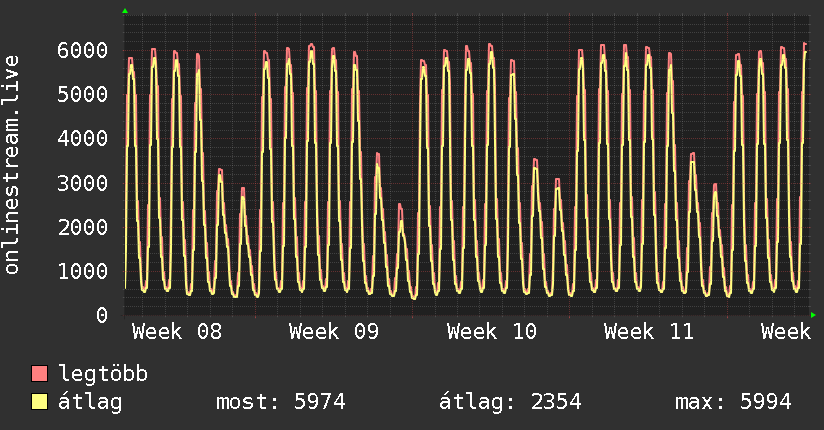
Task: Click the pink legtöbb legend swatch
Action: (39, 373)
